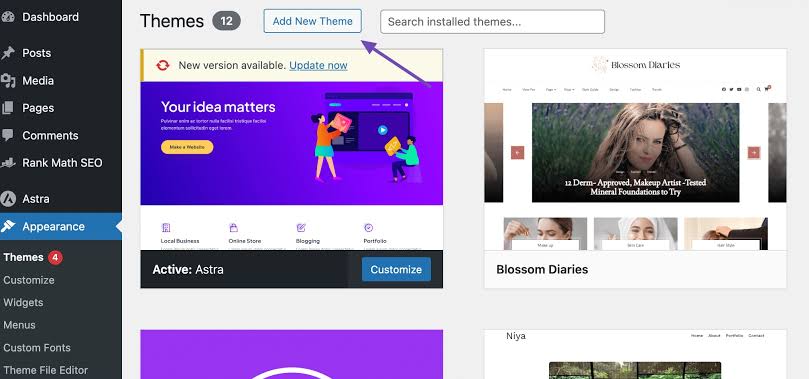Click the Rank Math SEO chart icon
This screenshot has width=809, height=379.
[x=8, y=163]
